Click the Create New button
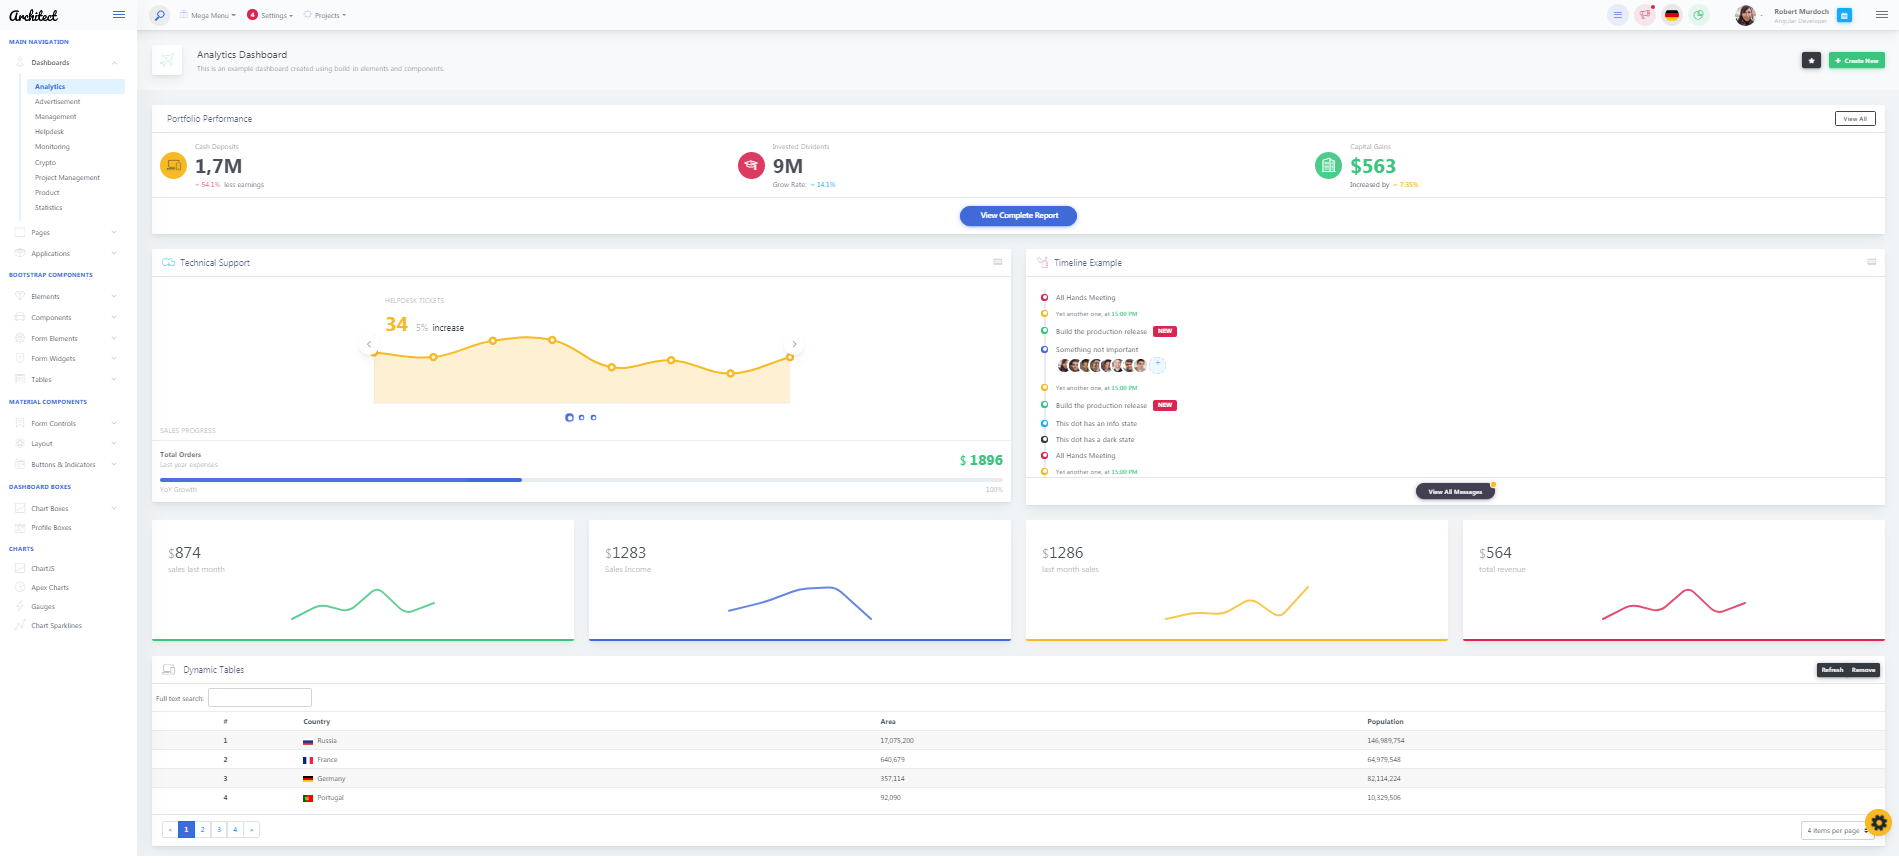The width and height of the screenshot is (1899, 863). [x=1856, y=61]
